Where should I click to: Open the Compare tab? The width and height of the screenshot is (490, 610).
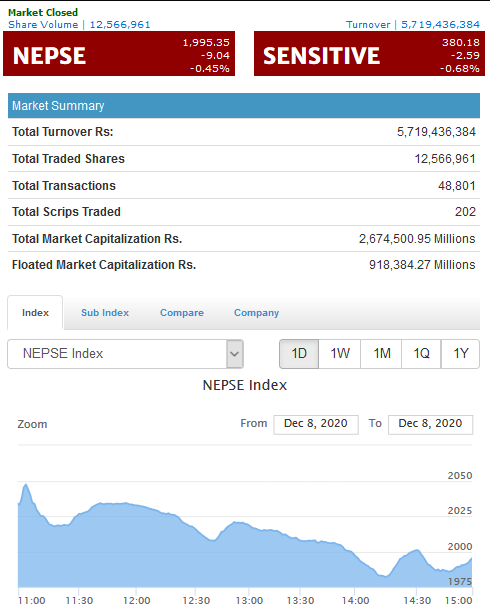click(x=182, y=313)
